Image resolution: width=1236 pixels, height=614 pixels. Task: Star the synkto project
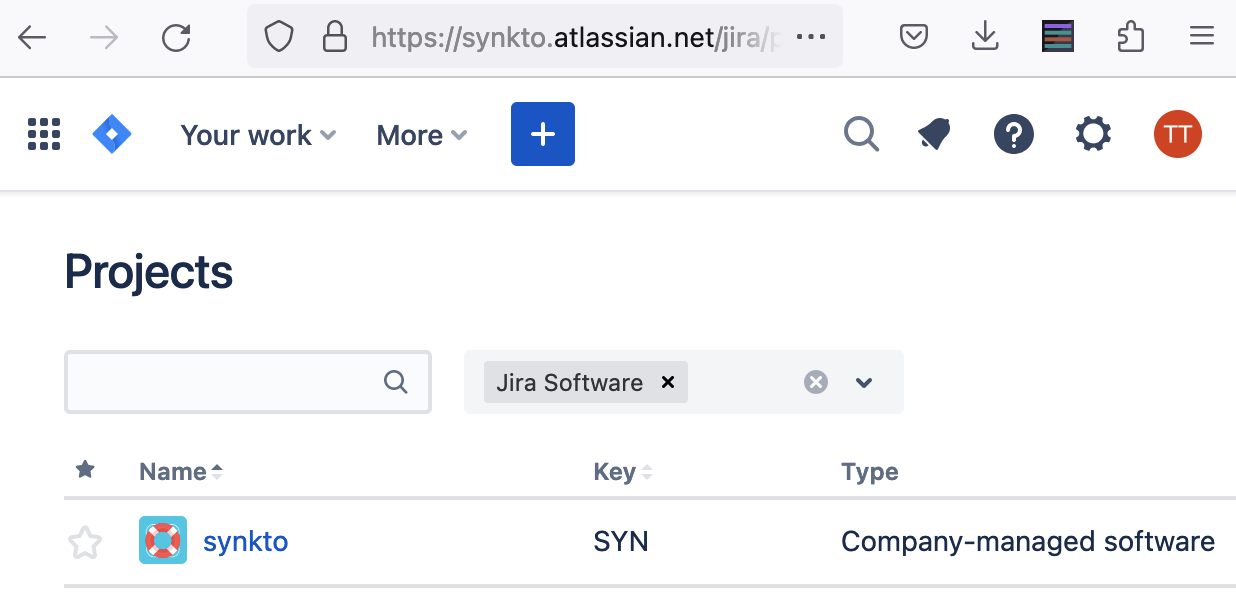pyautogui.click(x=85, y=542)
